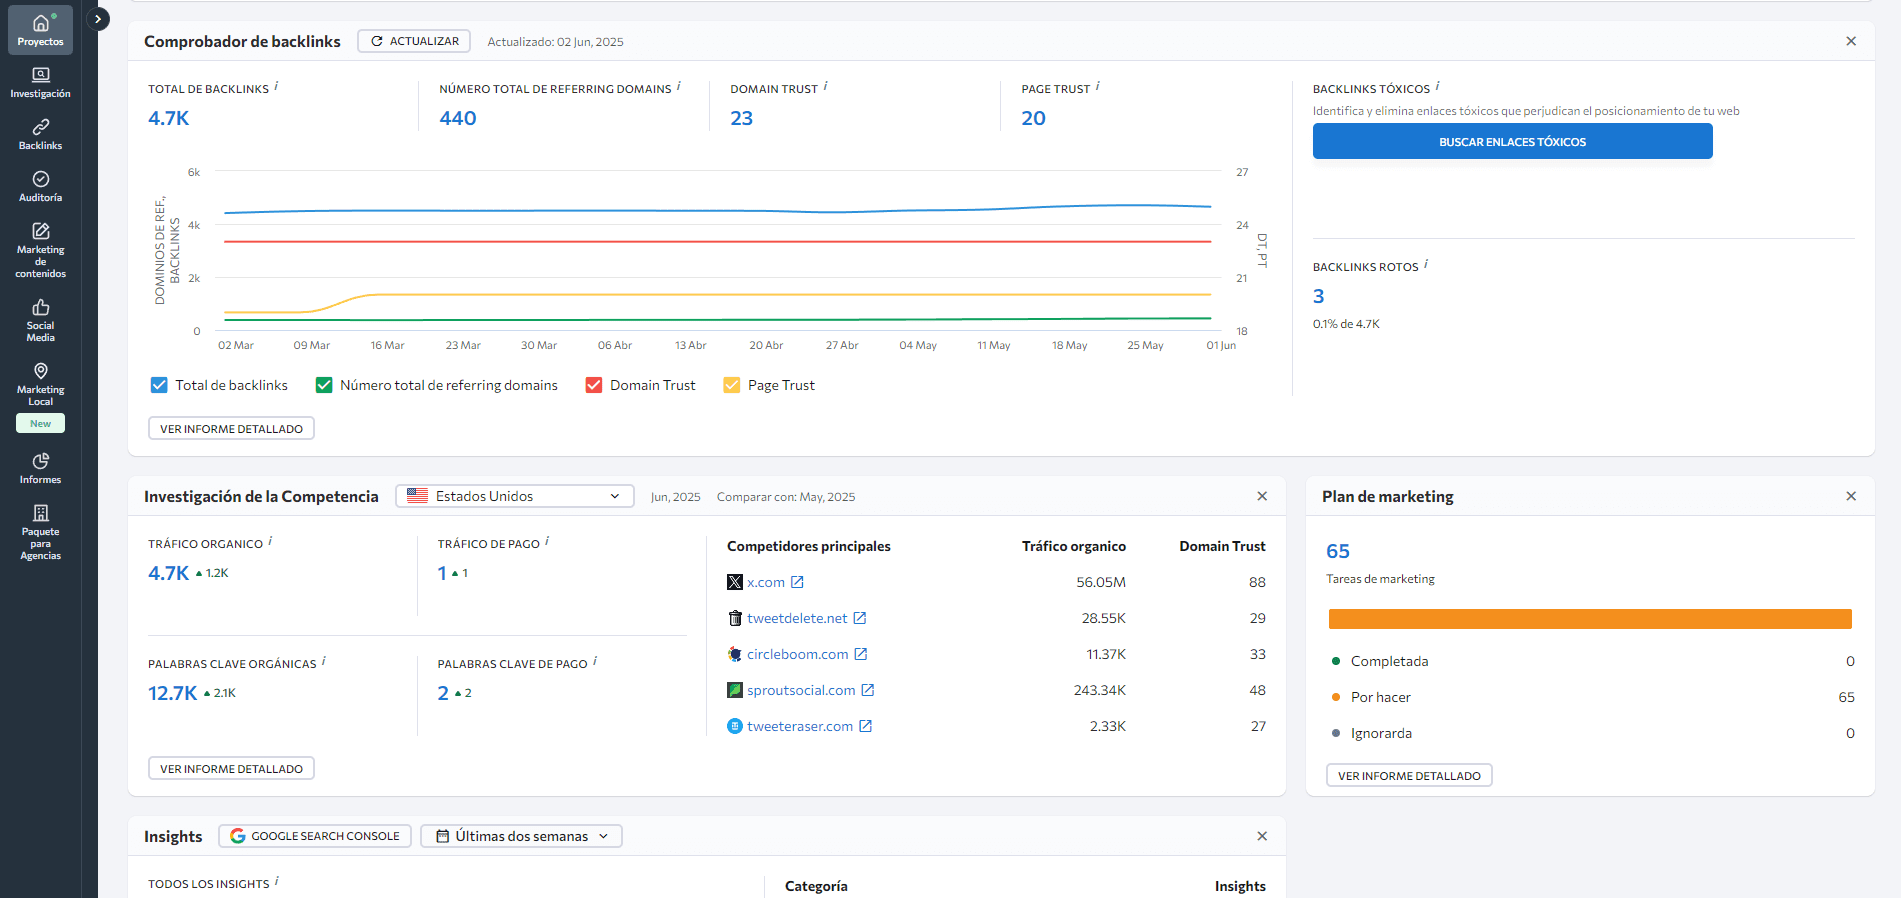1901x898 pixels.
Task: View detailed competitor research report
Action: point(231,768)
